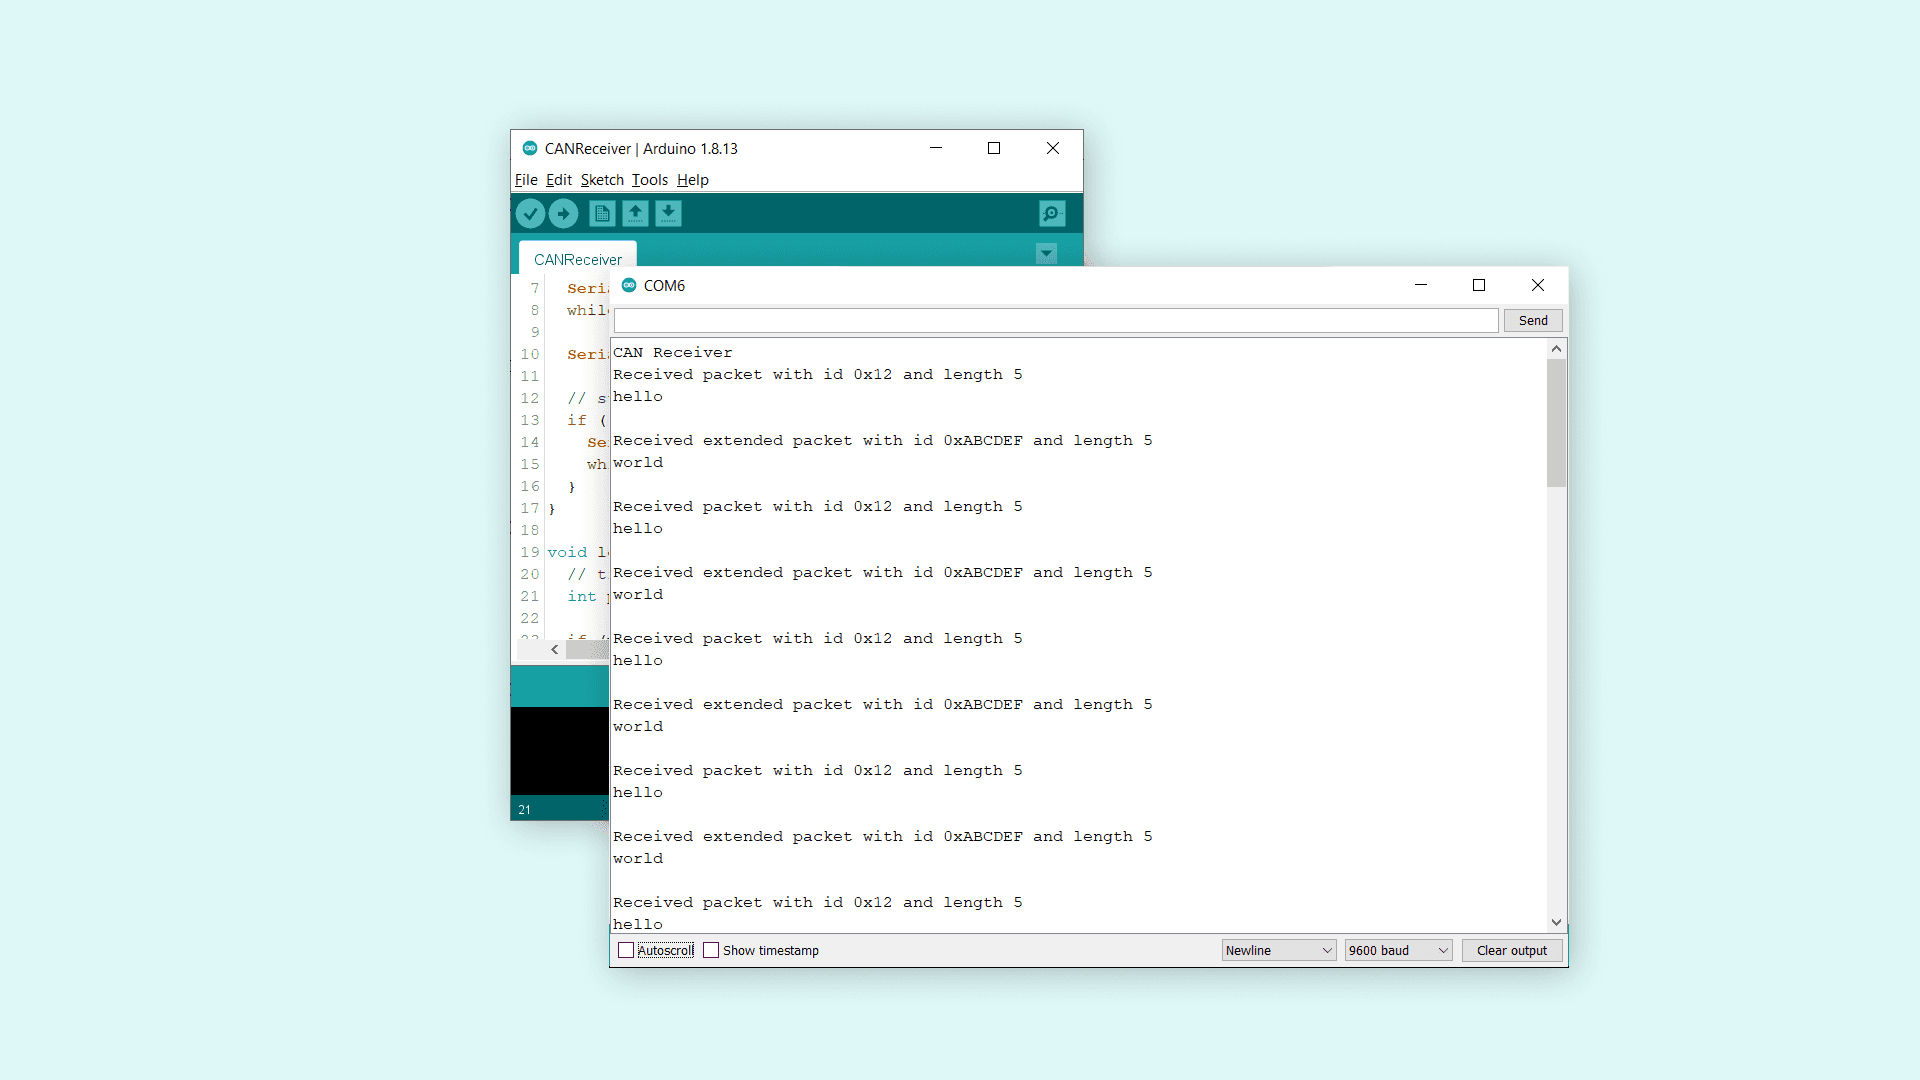Open the Serial Monitor magnifier icon

point(1052,213)
